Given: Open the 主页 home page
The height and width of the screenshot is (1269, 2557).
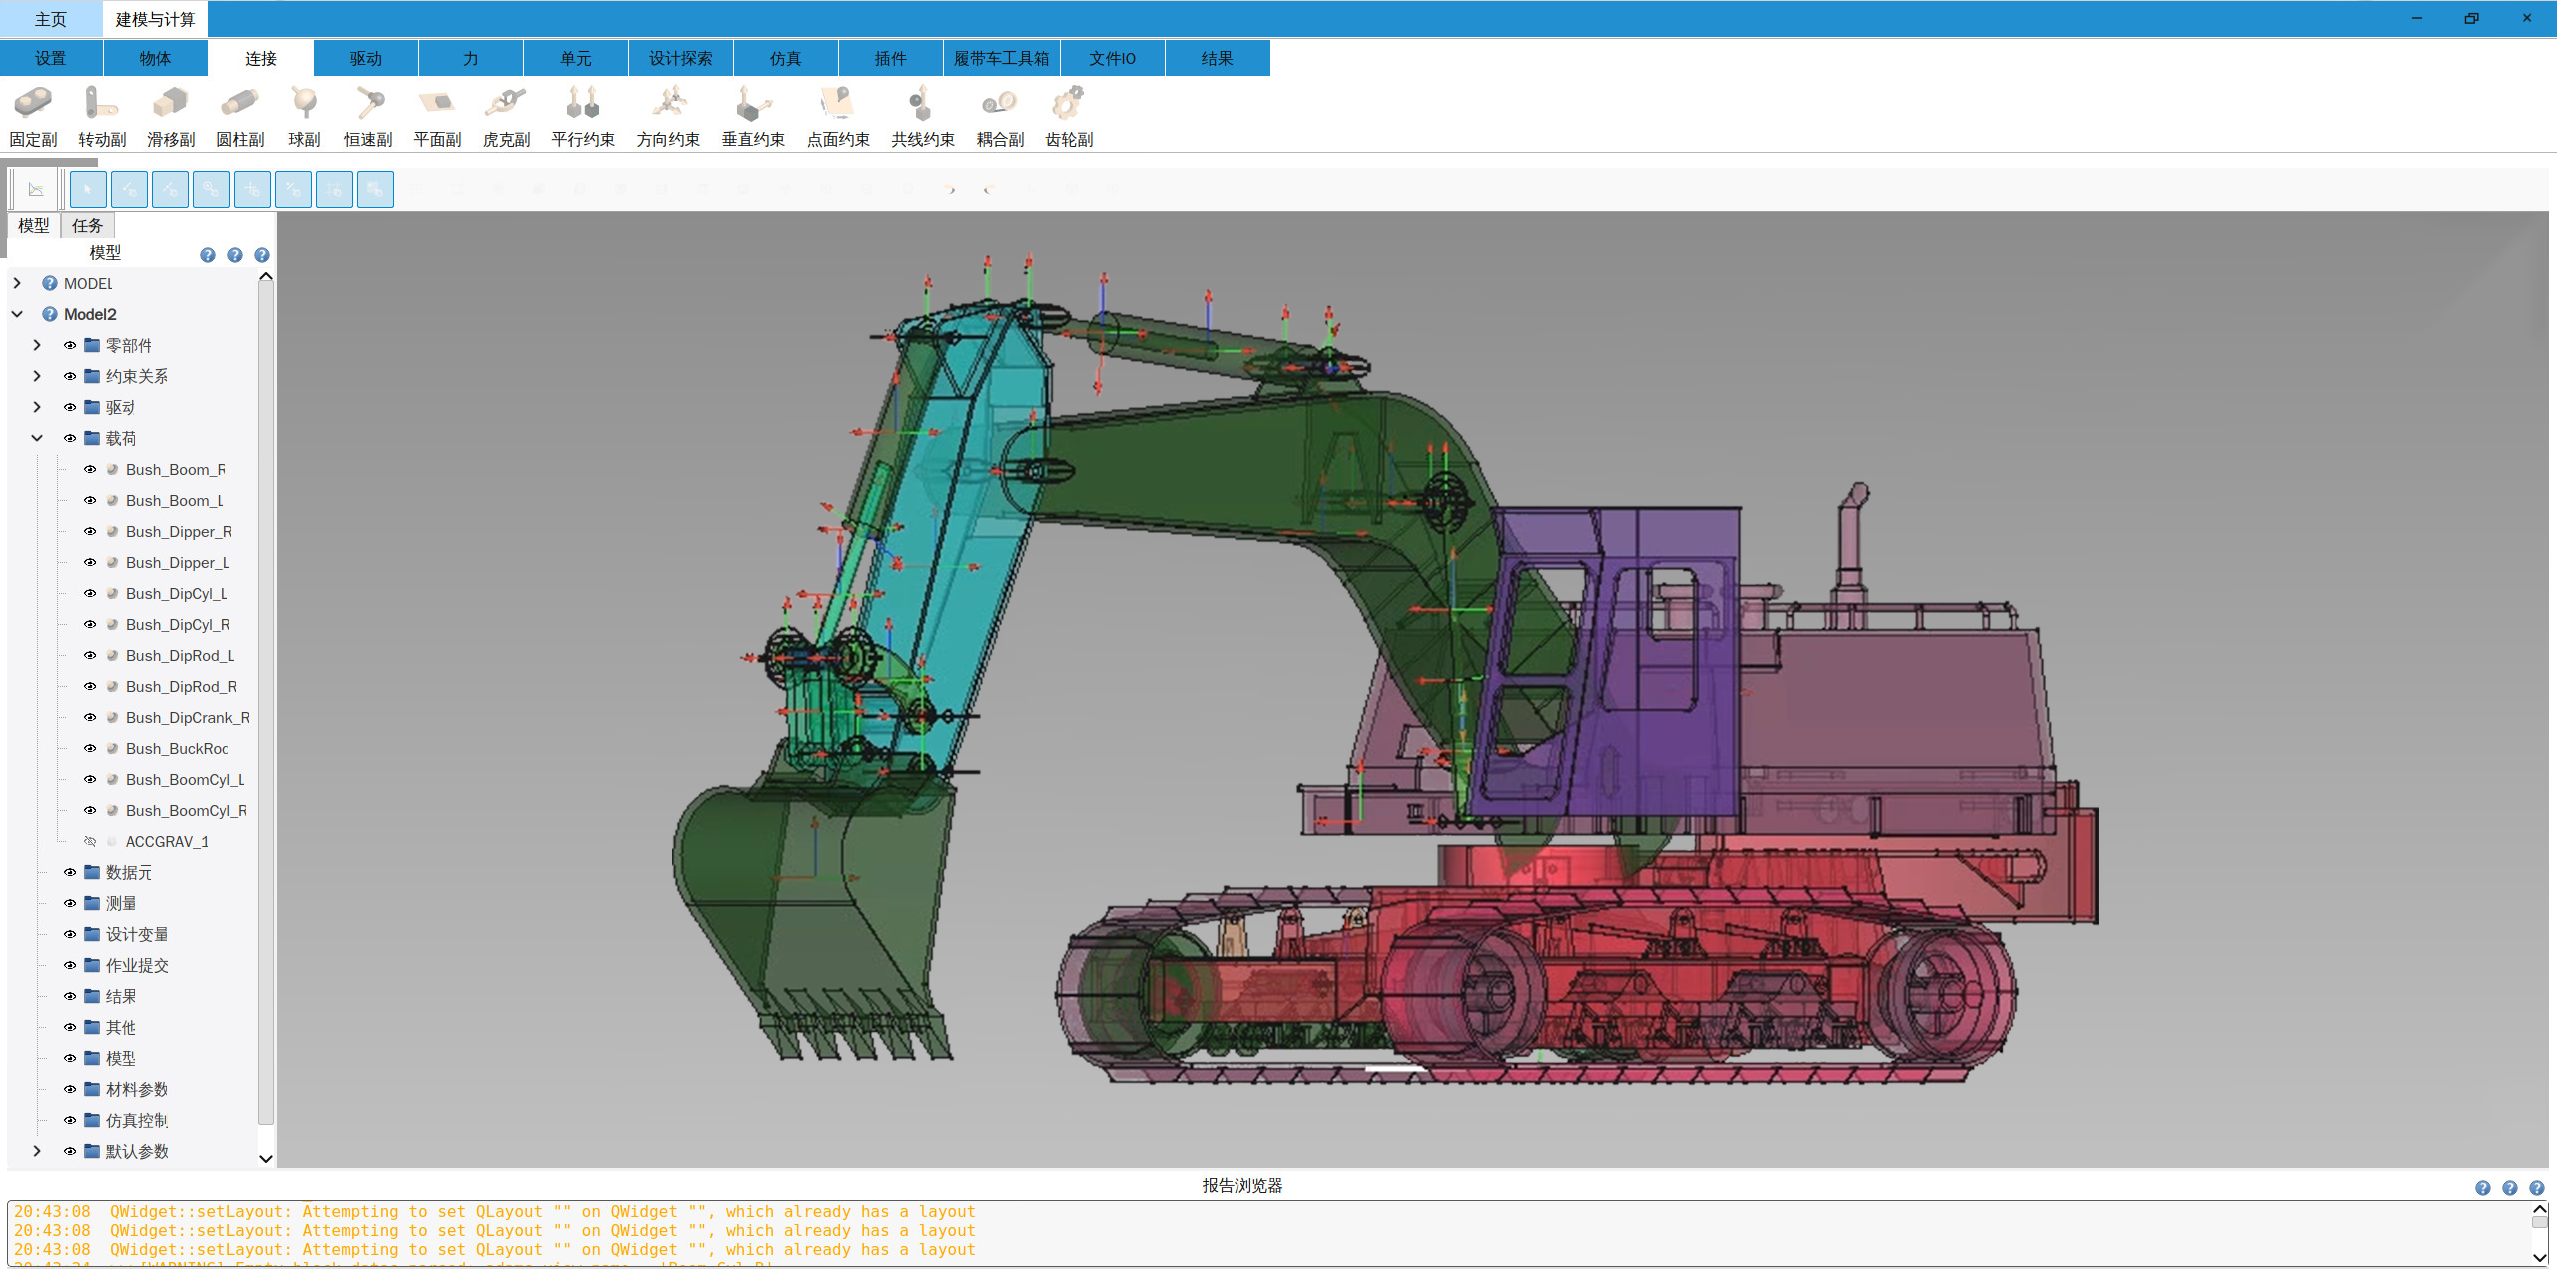Looking at the screenshot, I should (x=50, y=19).
